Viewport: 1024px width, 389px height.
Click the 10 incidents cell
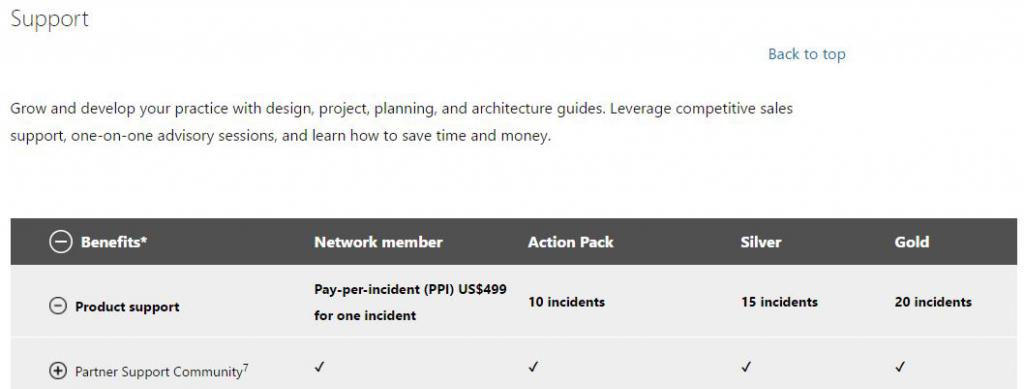566,302
